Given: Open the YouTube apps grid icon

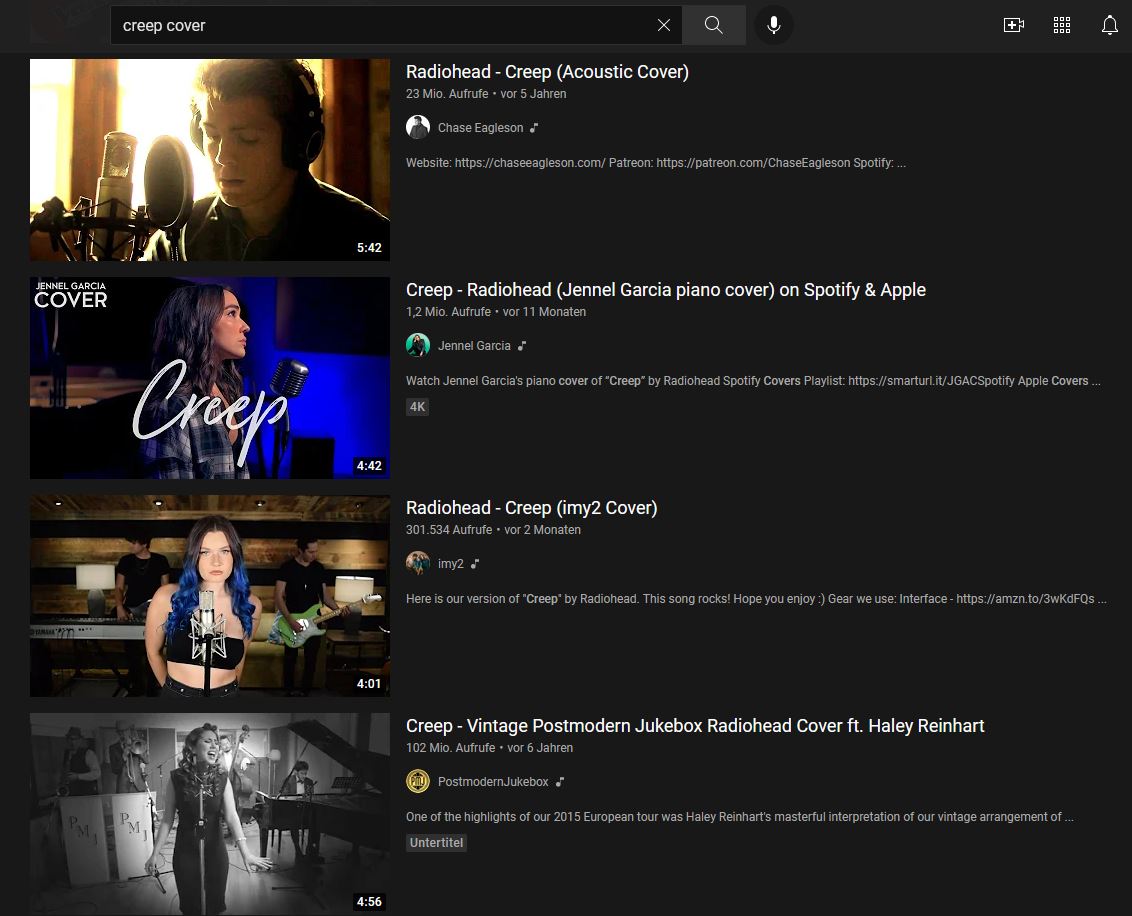Looking at the screenshot, I should [1061, 25].
